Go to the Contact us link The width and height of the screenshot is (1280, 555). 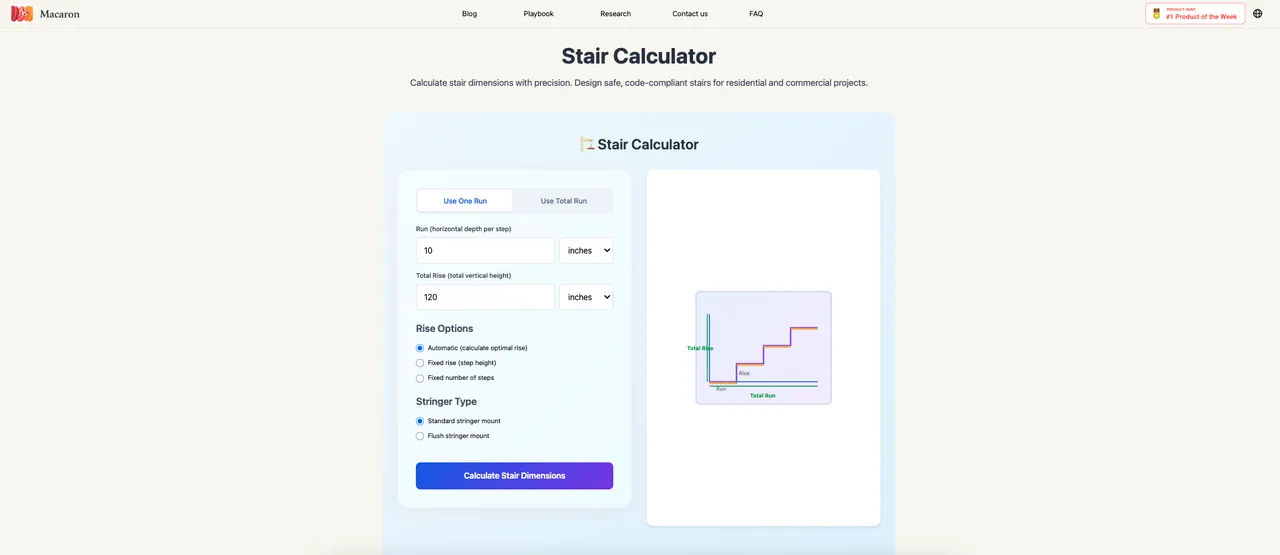690,14
